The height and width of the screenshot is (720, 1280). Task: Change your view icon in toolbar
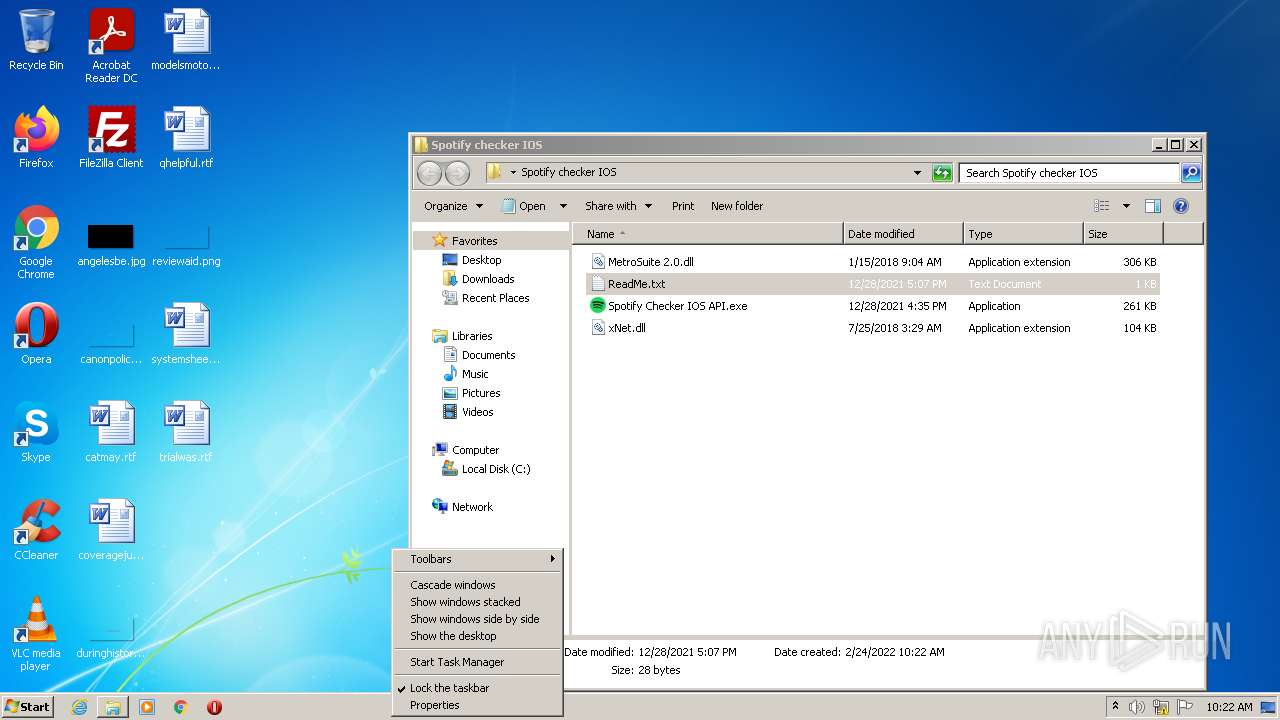click(x=1102, y=206)
